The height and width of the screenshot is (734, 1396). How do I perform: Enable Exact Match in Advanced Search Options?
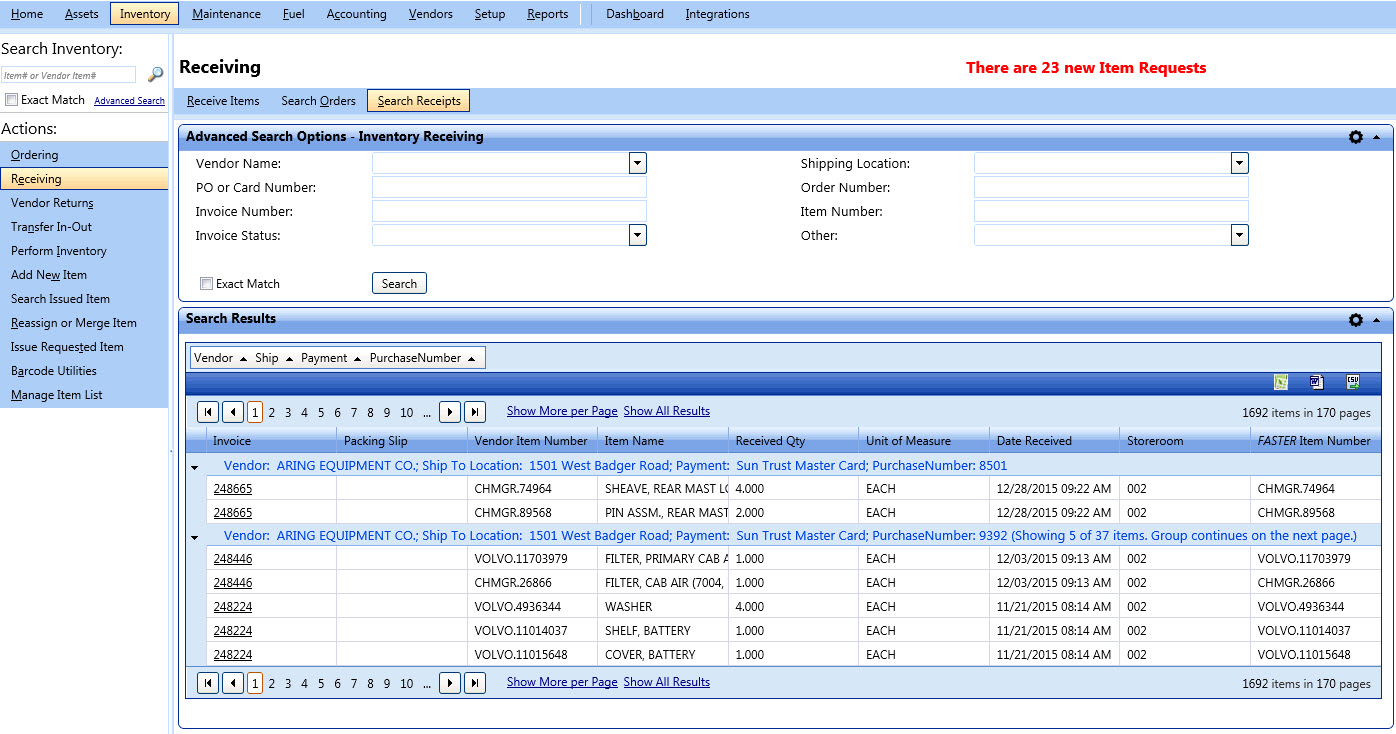[x=206, y=284]
